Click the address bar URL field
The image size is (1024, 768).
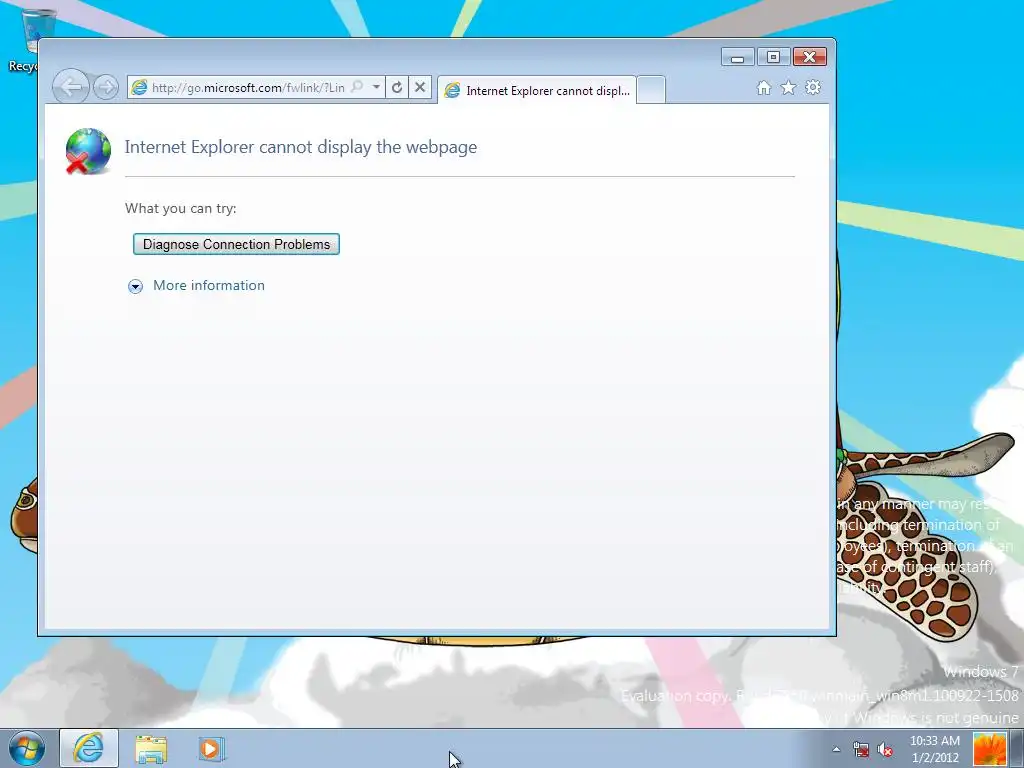click(248, 88)
